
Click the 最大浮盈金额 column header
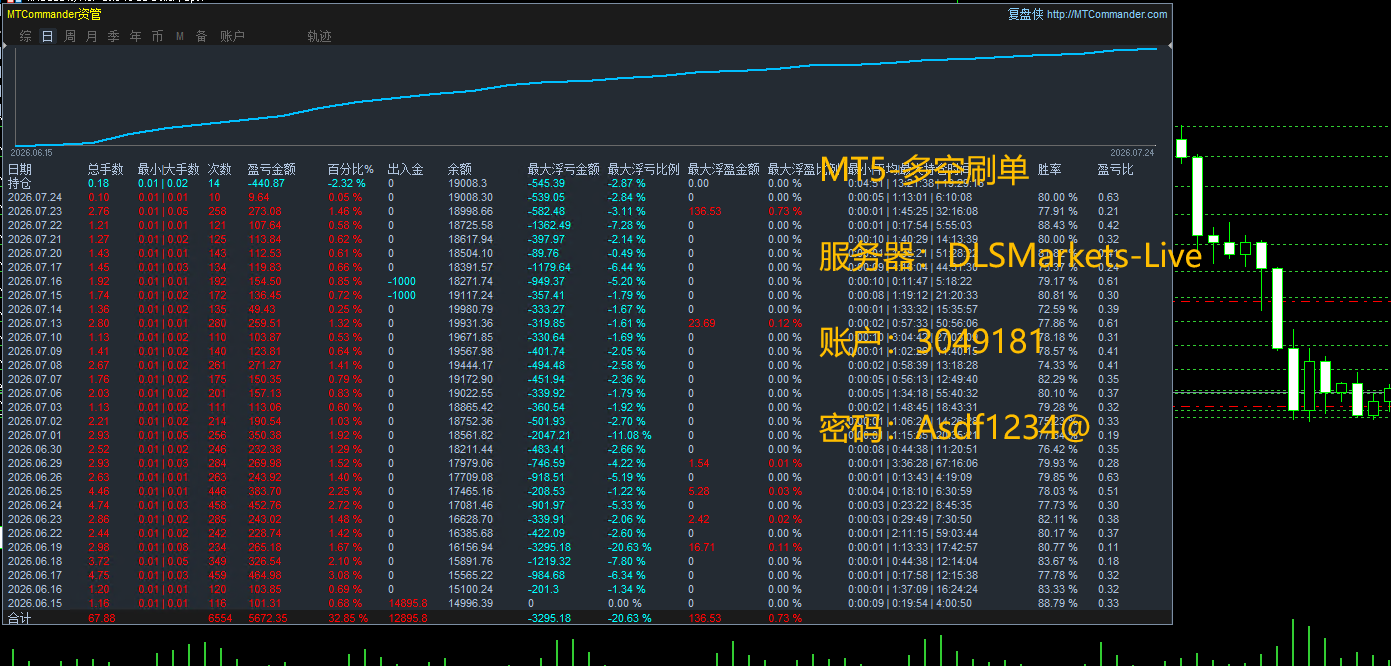[x=724, y=169]
